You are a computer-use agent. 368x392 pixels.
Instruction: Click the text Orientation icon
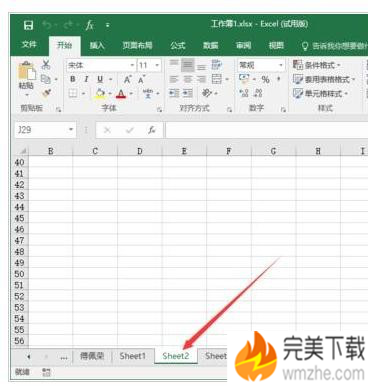pos(207,93)
